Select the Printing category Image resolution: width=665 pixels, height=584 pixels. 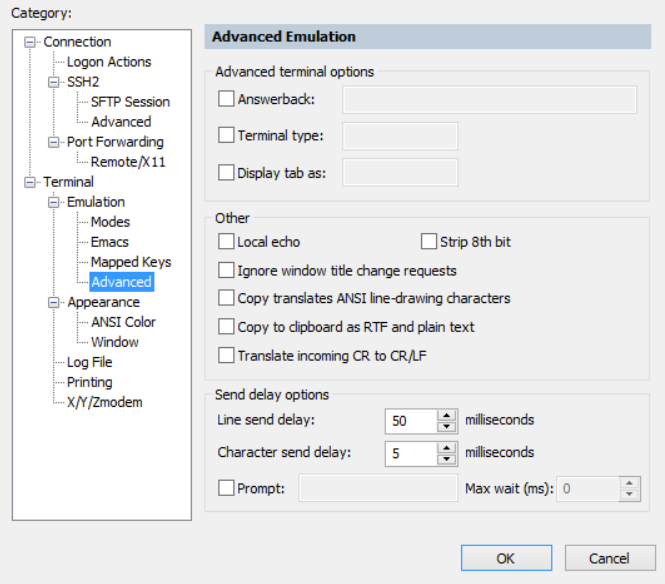tap(89, 382)
